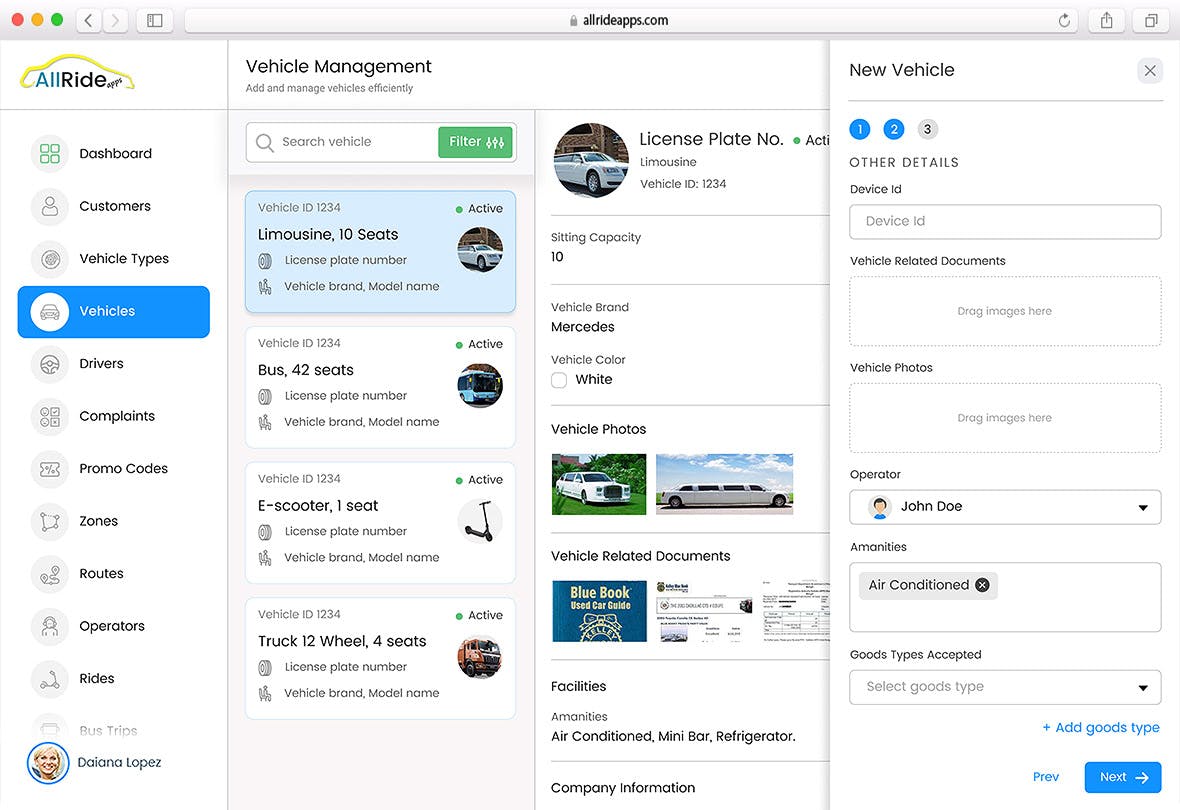Remove the Air Conditioned amenity tag
This screenshot has width=1180, height=810.
coord(982,585)
